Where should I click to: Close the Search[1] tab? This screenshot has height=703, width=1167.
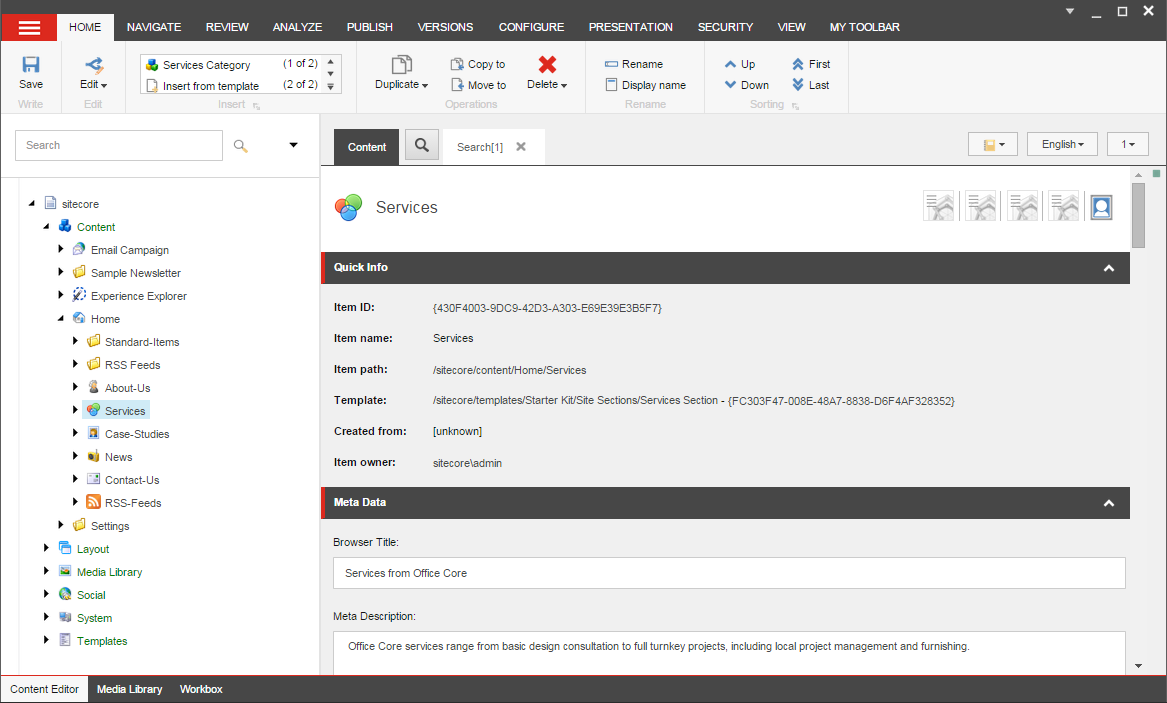[x=521, y=147]
